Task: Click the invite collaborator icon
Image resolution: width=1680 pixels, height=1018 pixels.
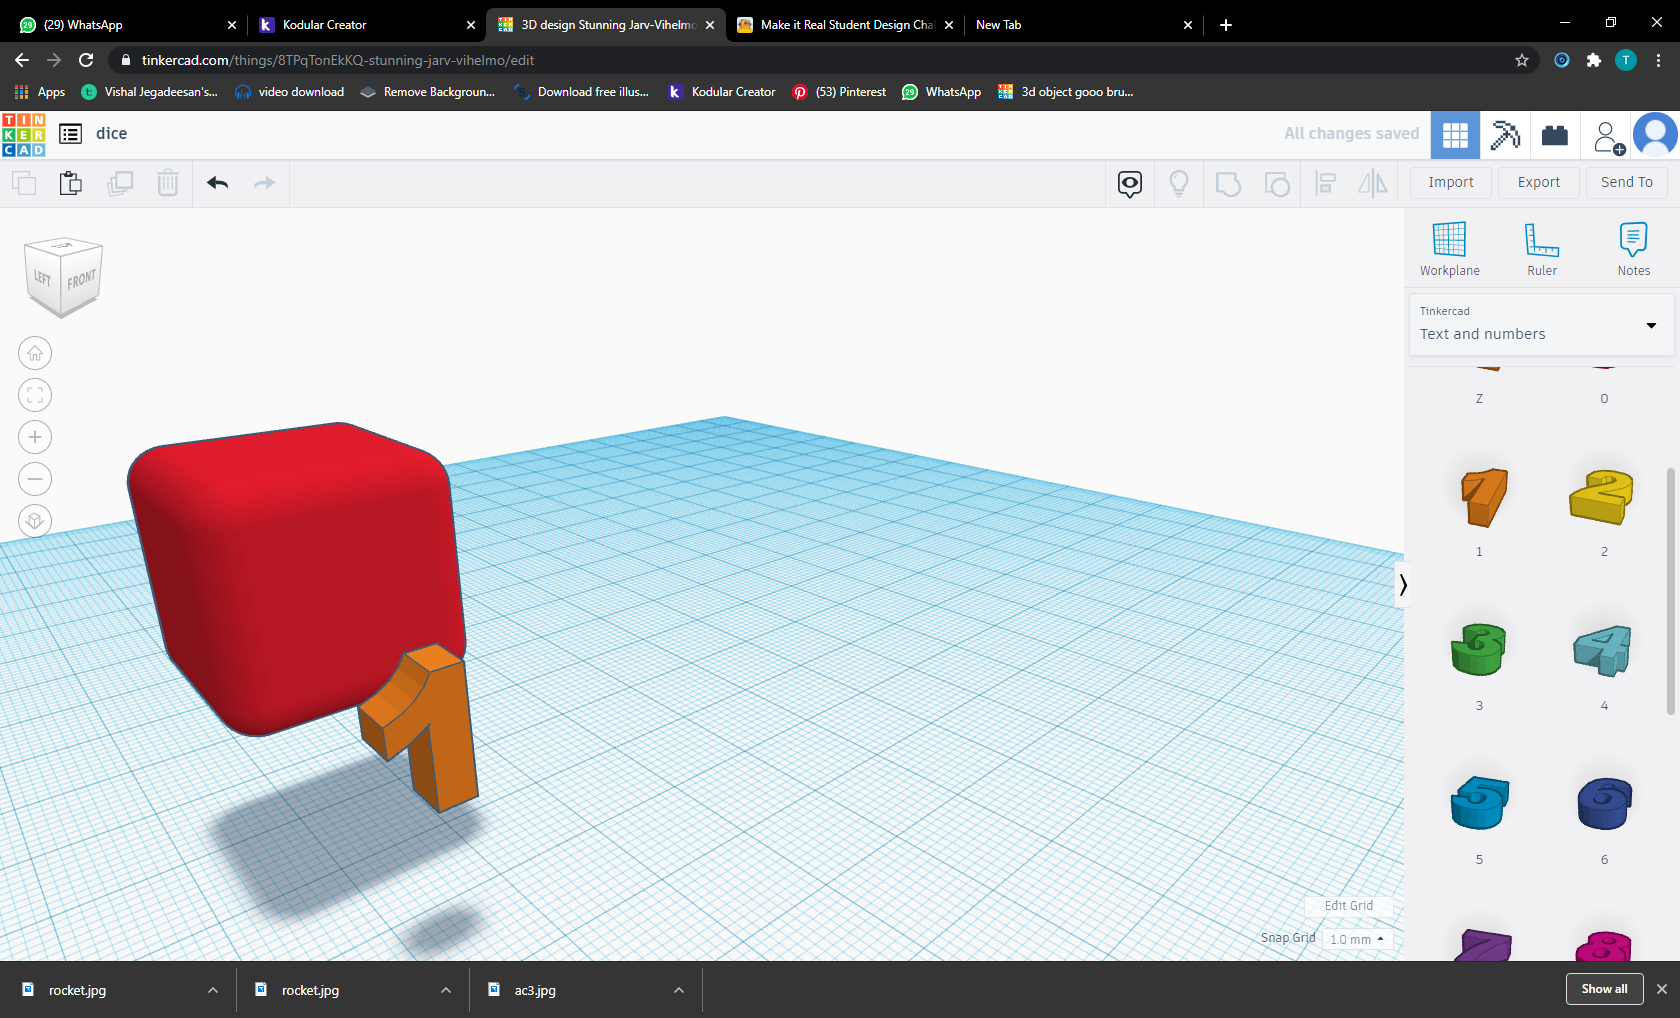Action: (x=1608, y=137)
